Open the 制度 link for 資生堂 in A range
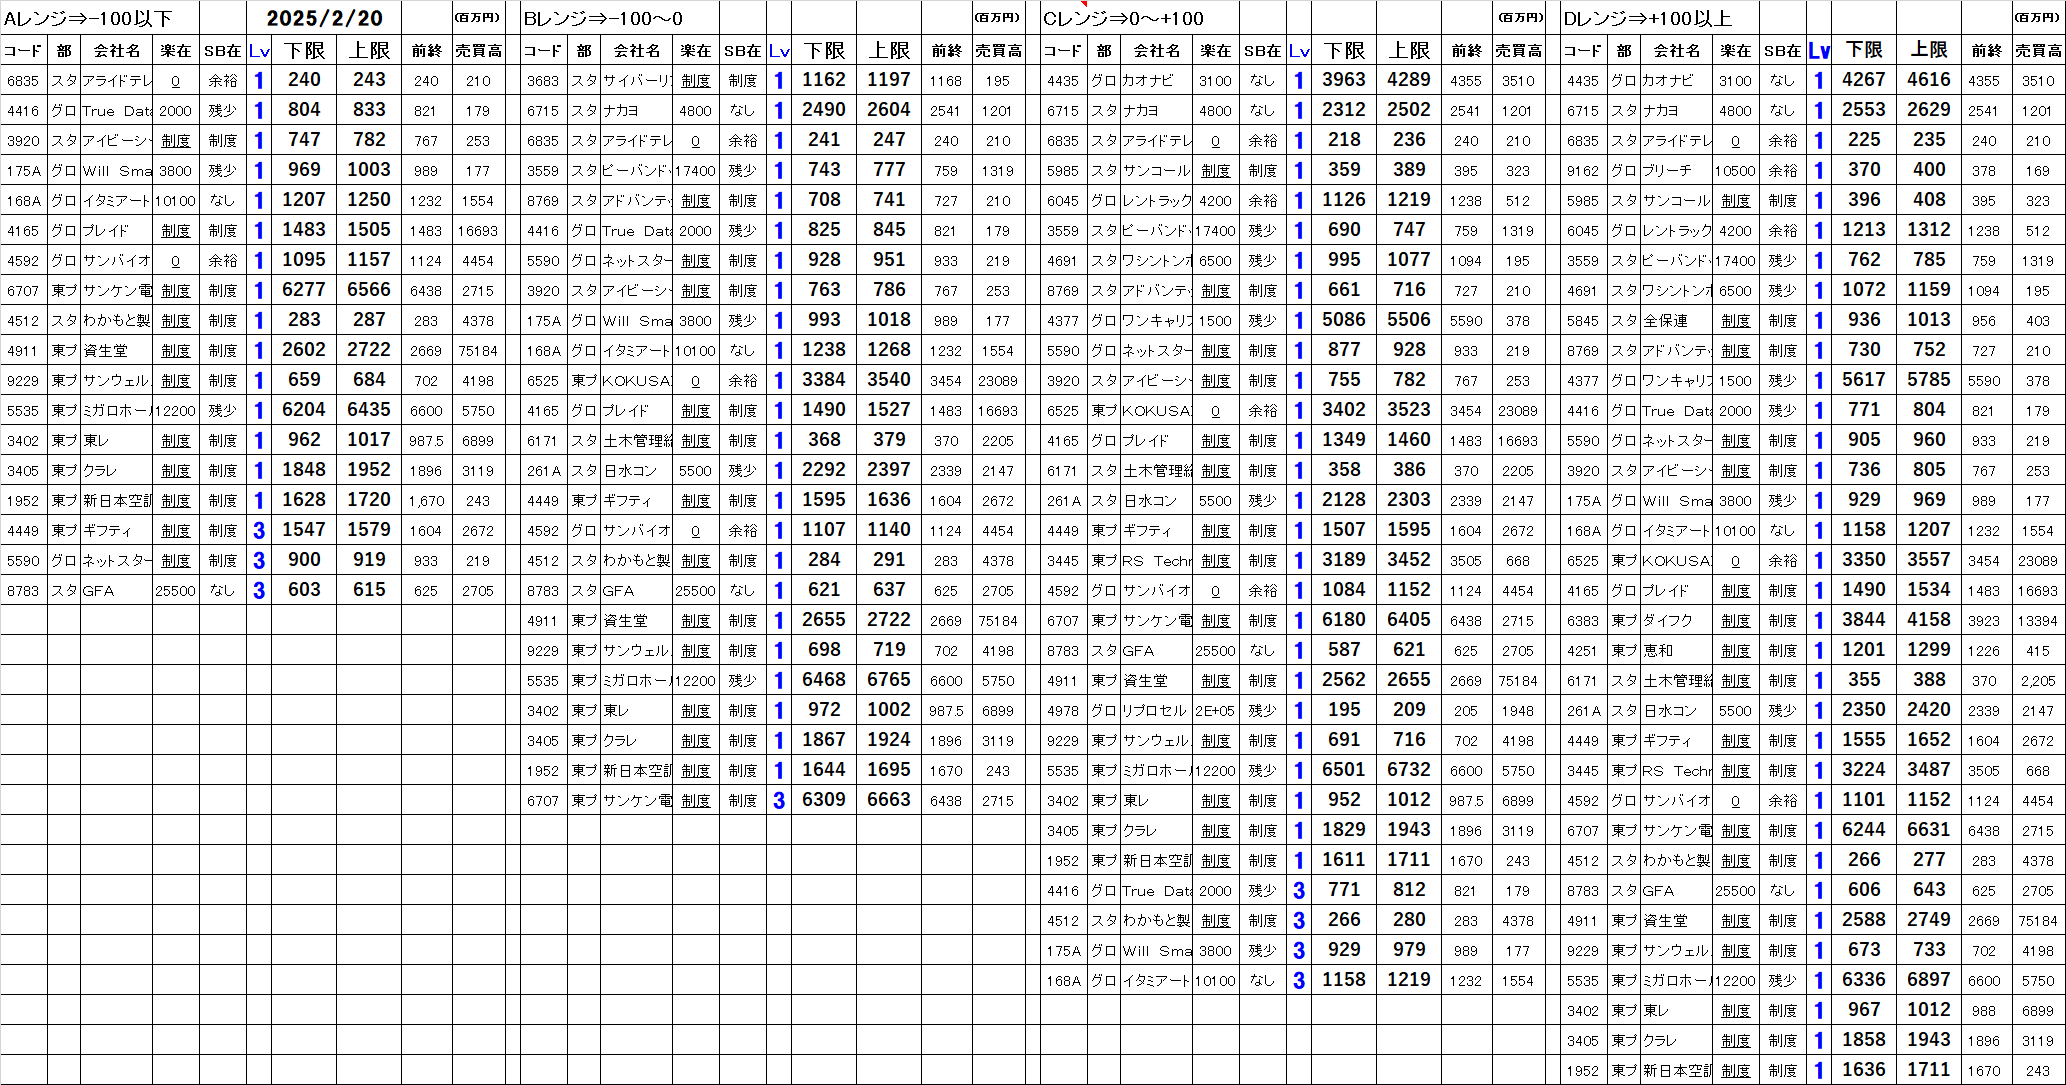This screenshot has height=1085, width=2066. pos(176,351)
